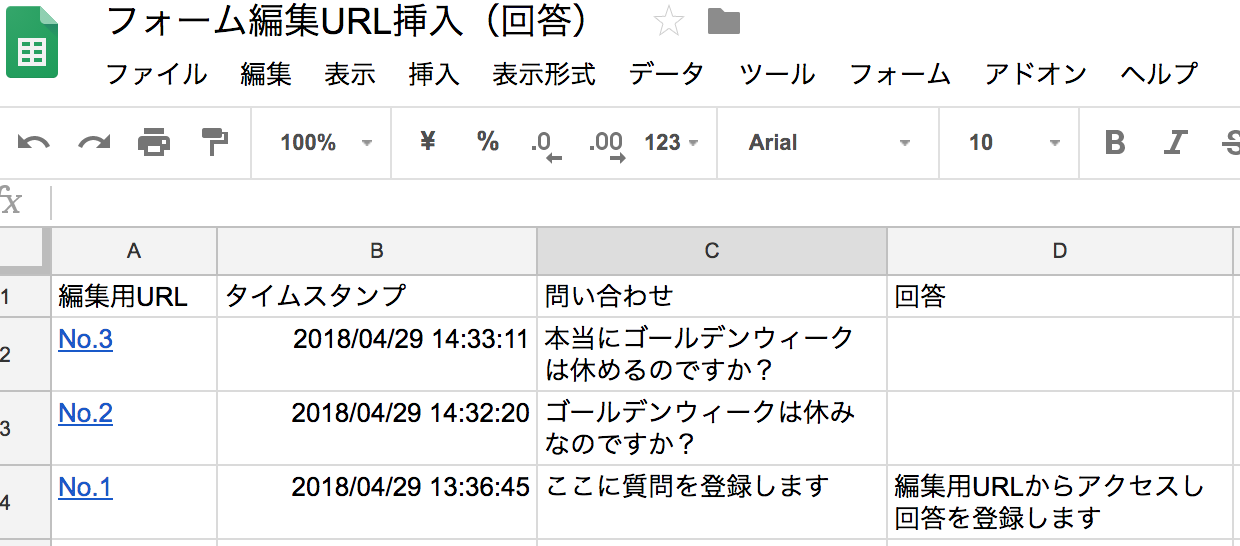Click into the formula bar

[x=645, y=204]
